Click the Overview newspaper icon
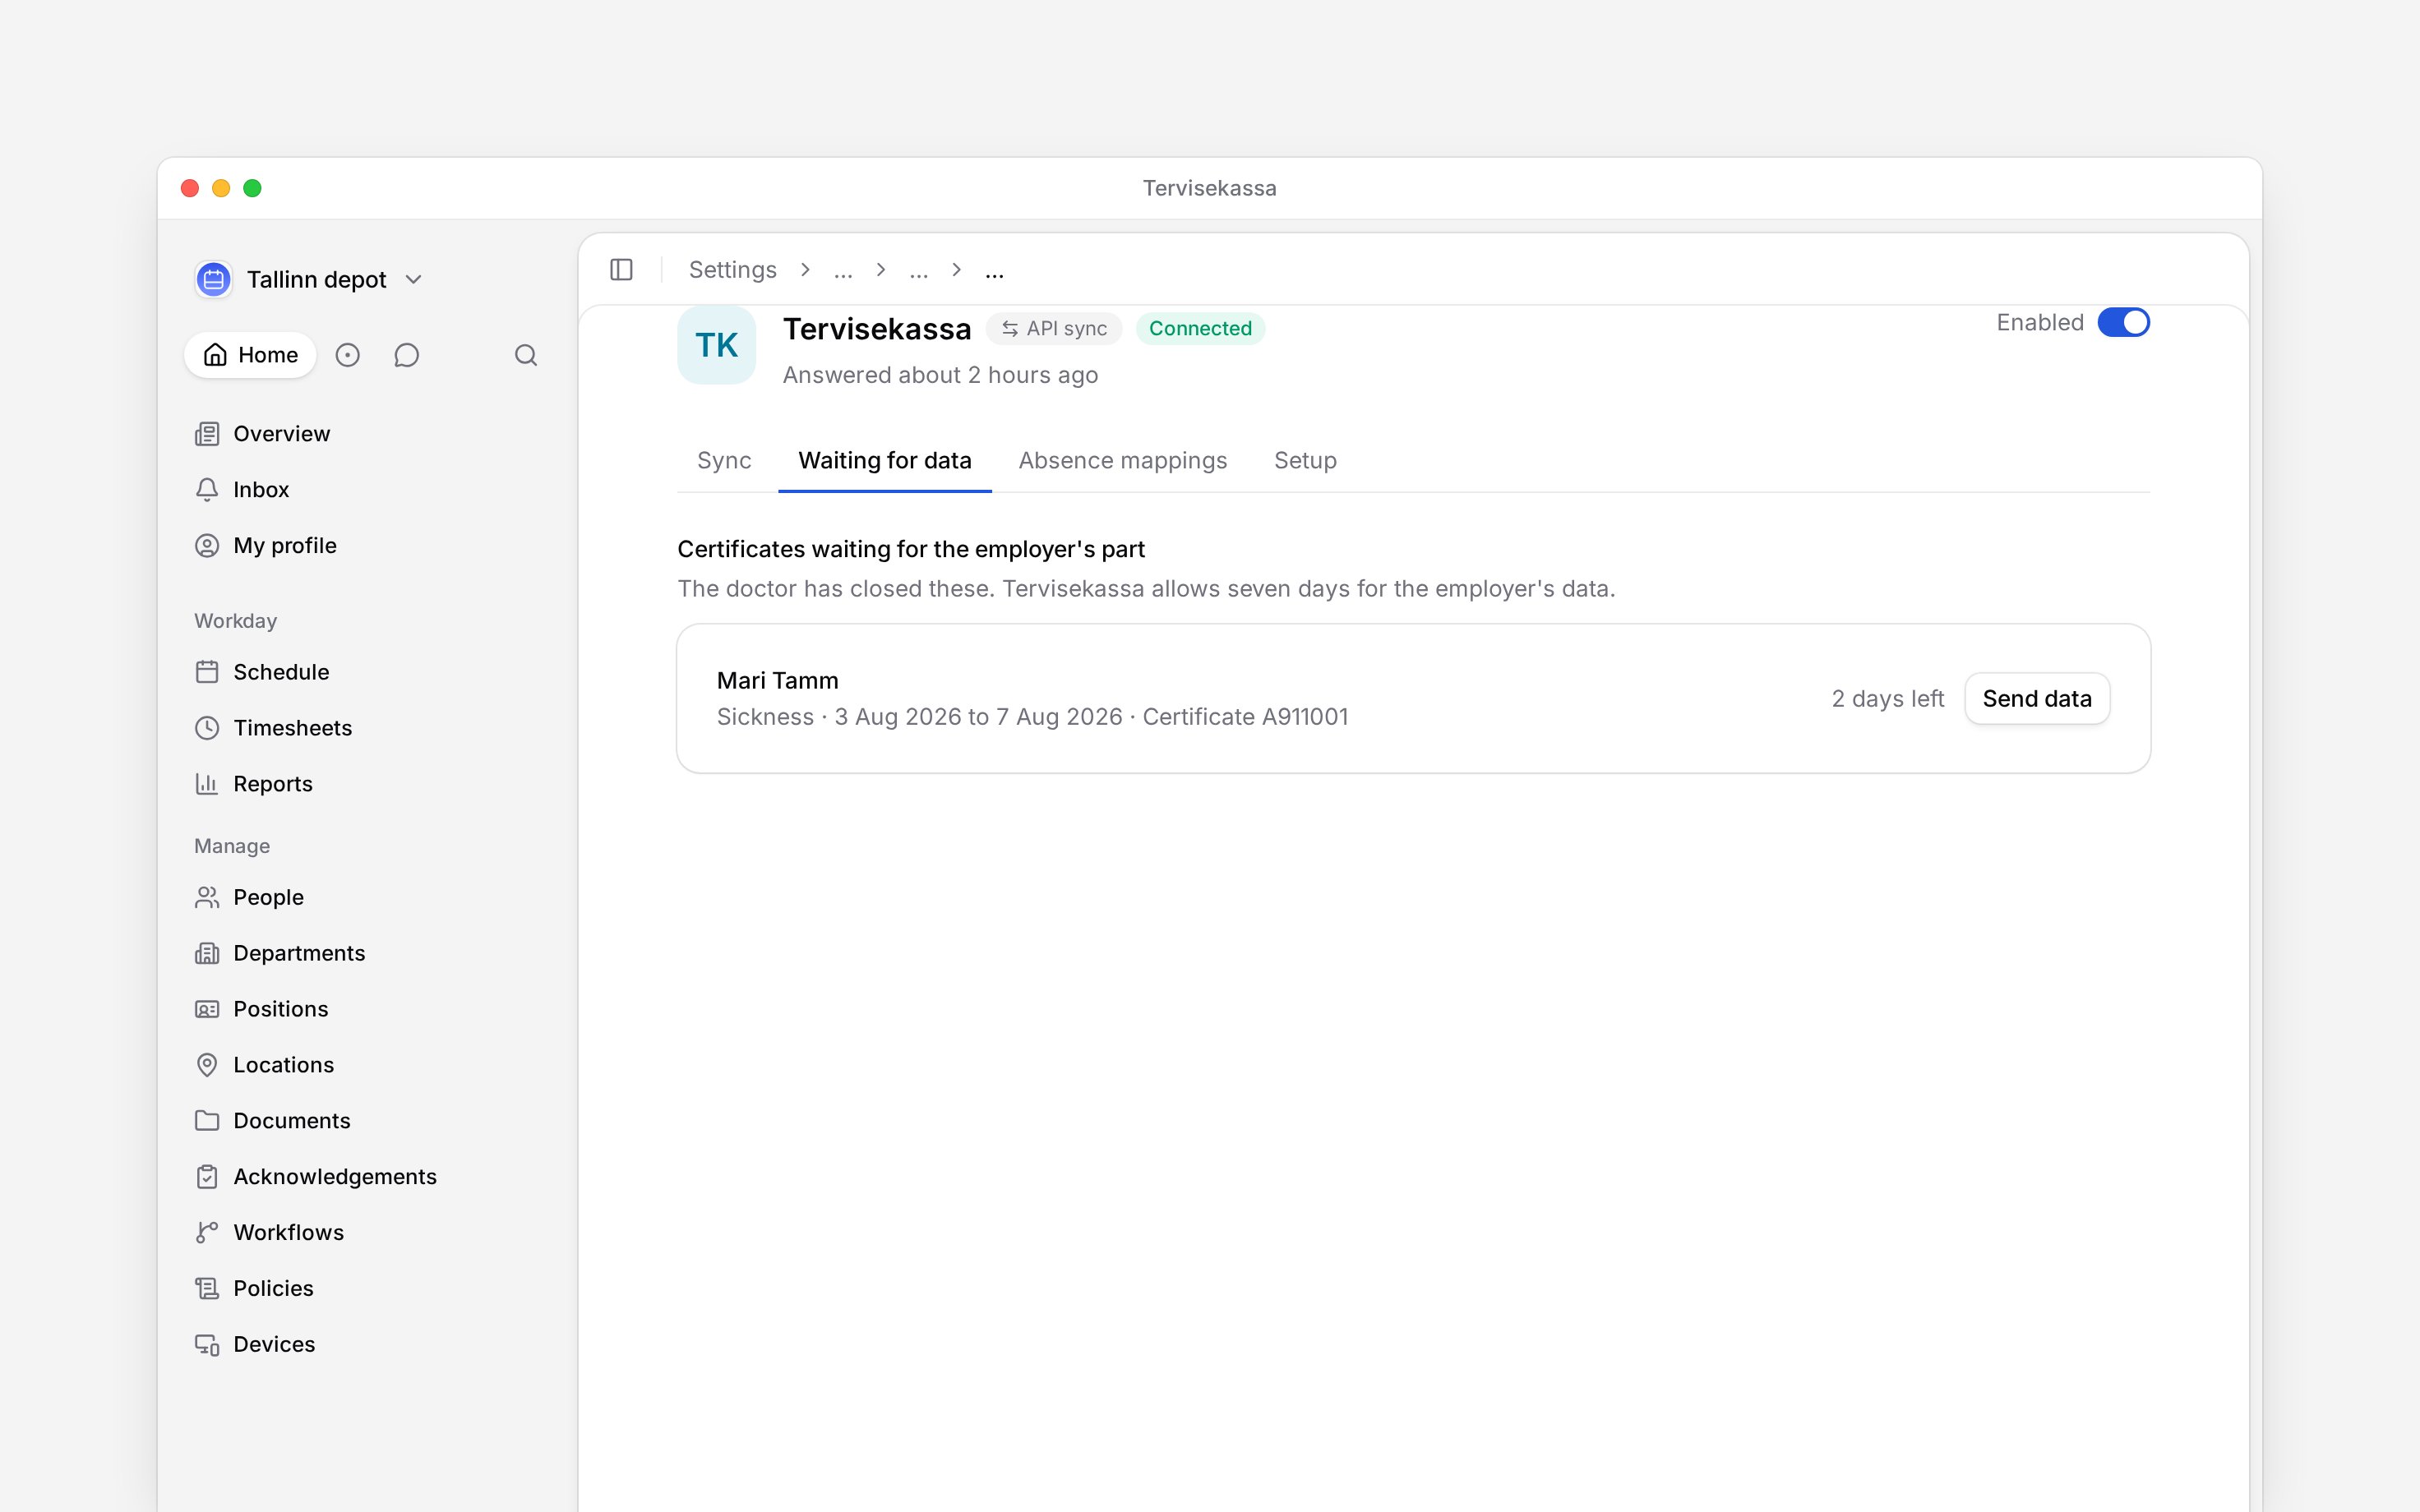 tap(207, 434)
